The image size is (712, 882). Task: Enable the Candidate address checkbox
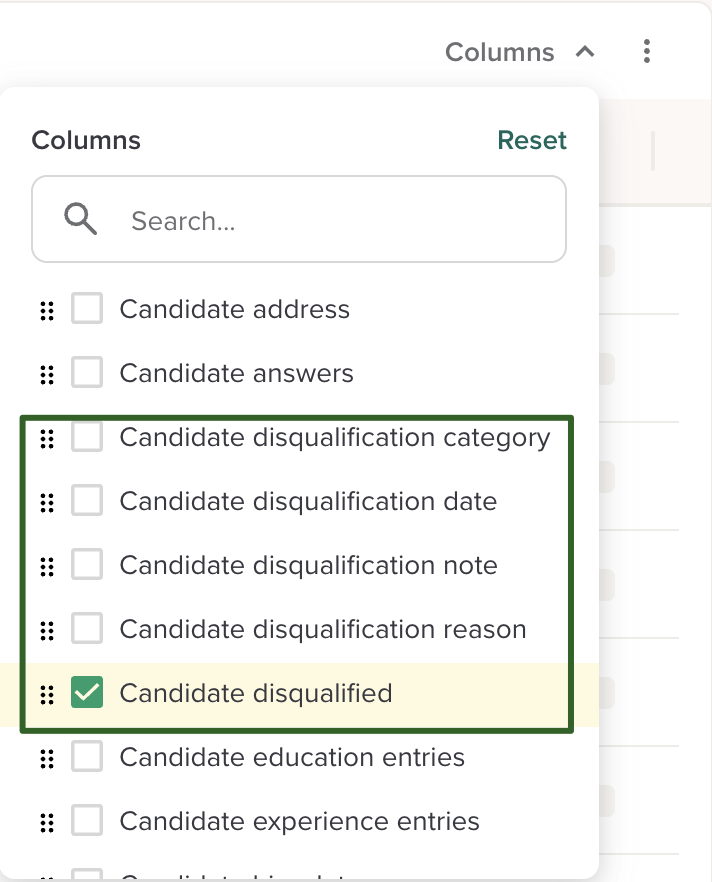pos(87,309)
